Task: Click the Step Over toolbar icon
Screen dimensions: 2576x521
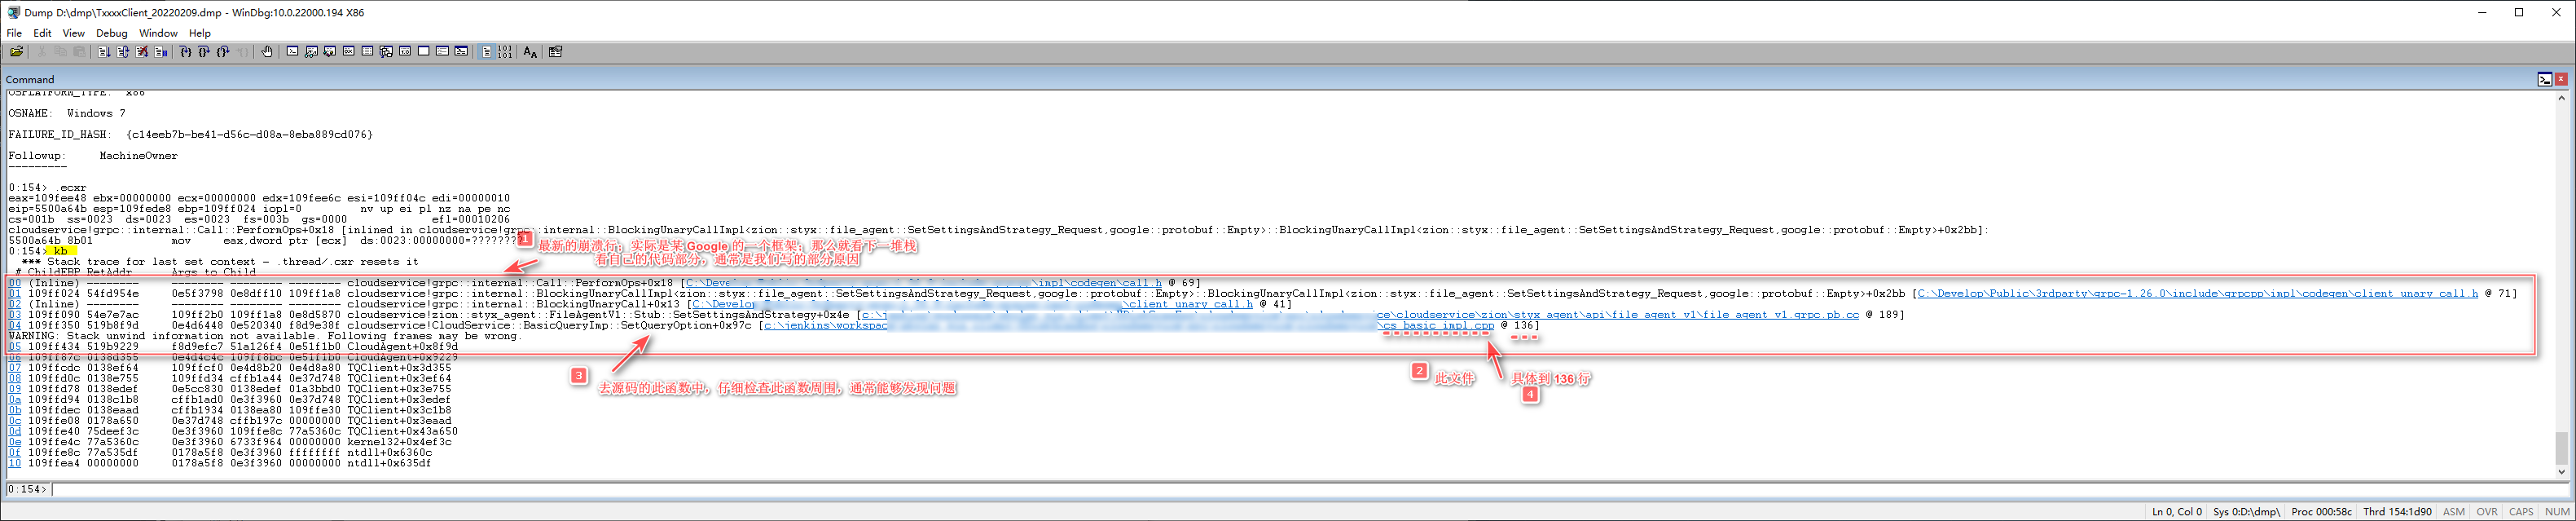Action: (x=204, y=51)
